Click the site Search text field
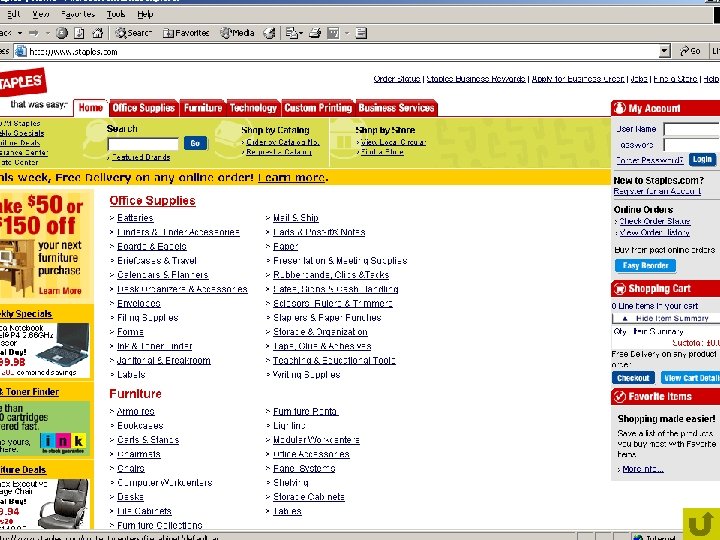Screen dimensions: 720x540 tap(143, 144)
